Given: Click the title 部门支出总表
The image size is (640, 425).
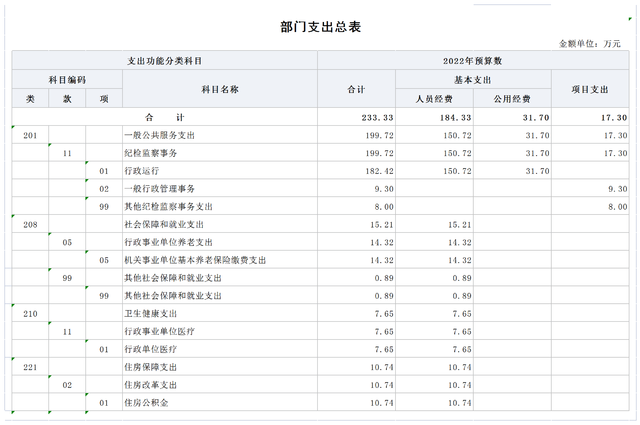Looking at the screenshot, I should pyautogui.click(x=320, y=27).
